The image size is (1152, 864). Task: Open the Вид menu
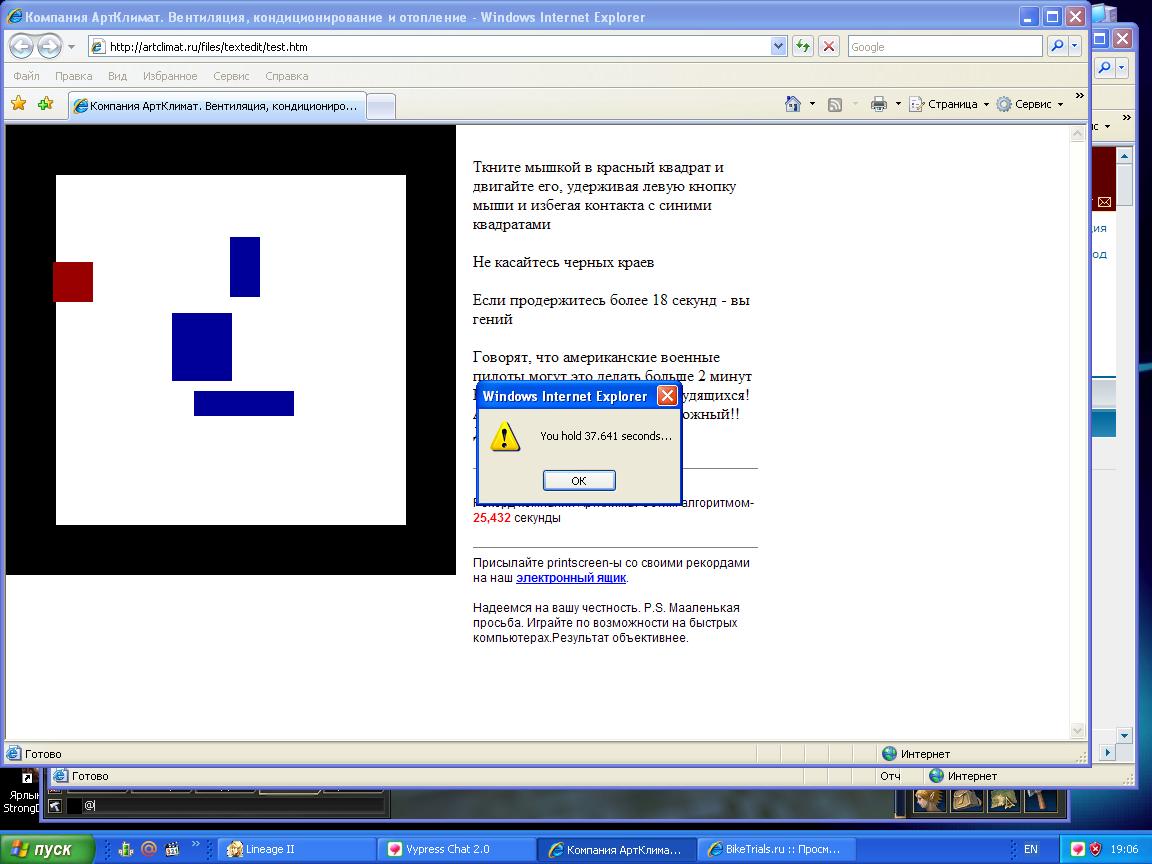pos(117,76)
